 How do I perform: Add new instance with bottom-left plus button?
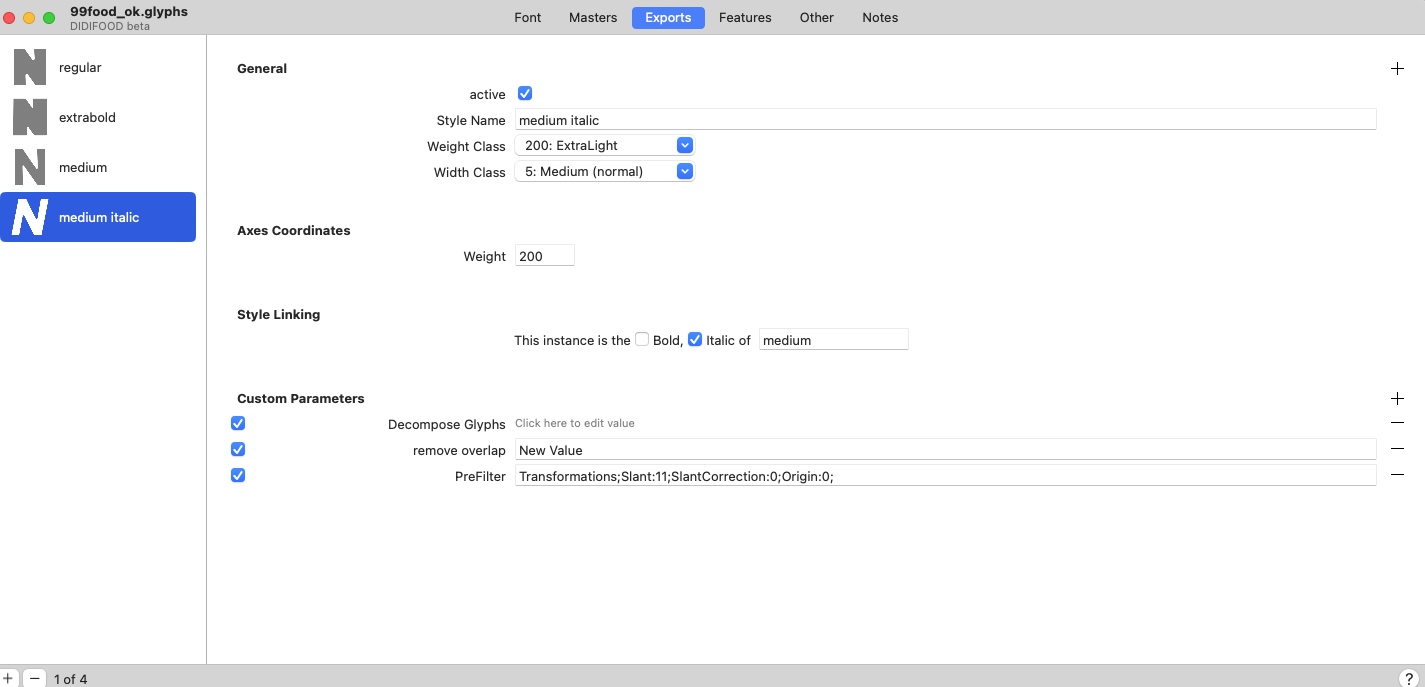(8, 678)
